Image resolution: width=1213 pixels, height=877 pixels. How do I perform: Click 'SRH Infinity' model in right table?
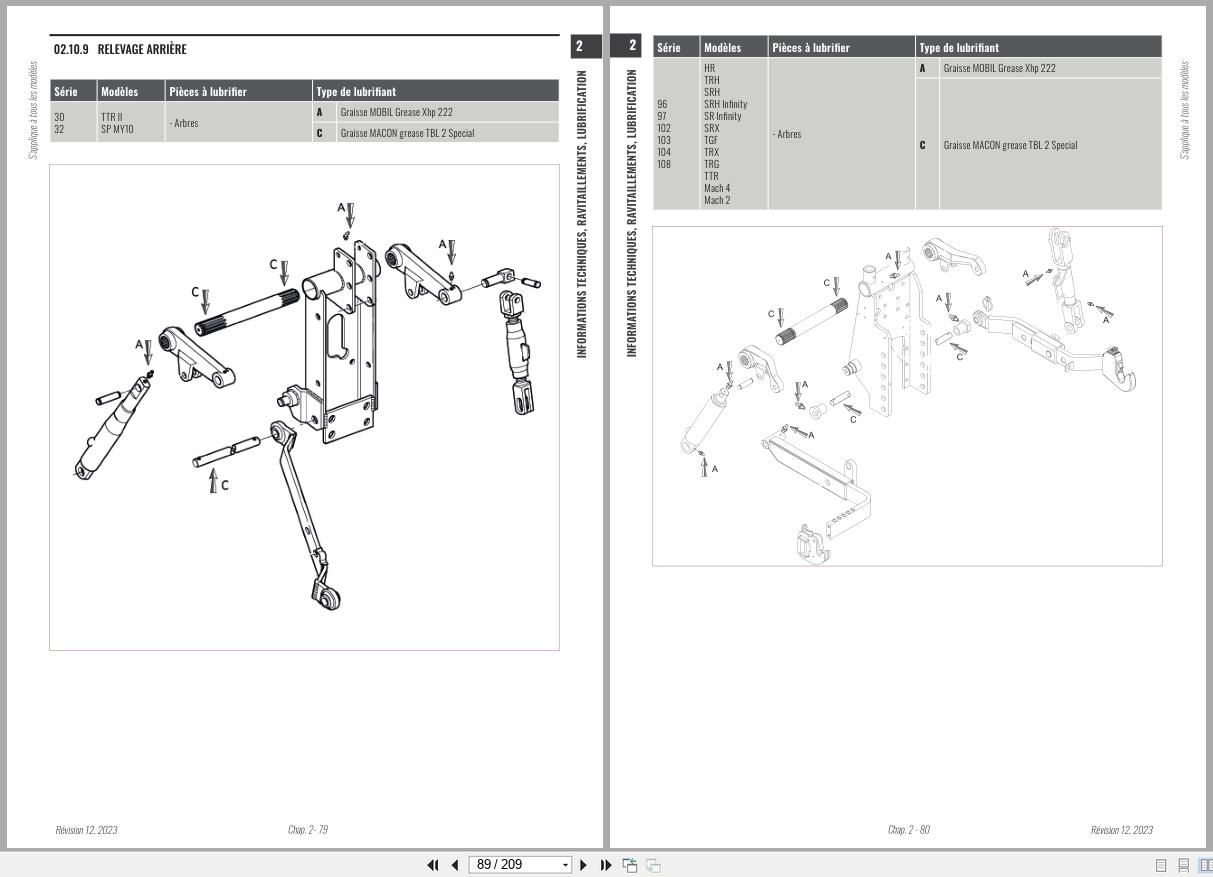coord(725,104)
